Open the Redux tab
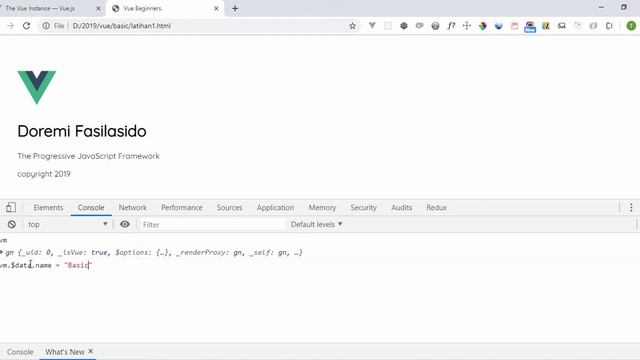Screen dimensions: 640x360 point(436,207)
